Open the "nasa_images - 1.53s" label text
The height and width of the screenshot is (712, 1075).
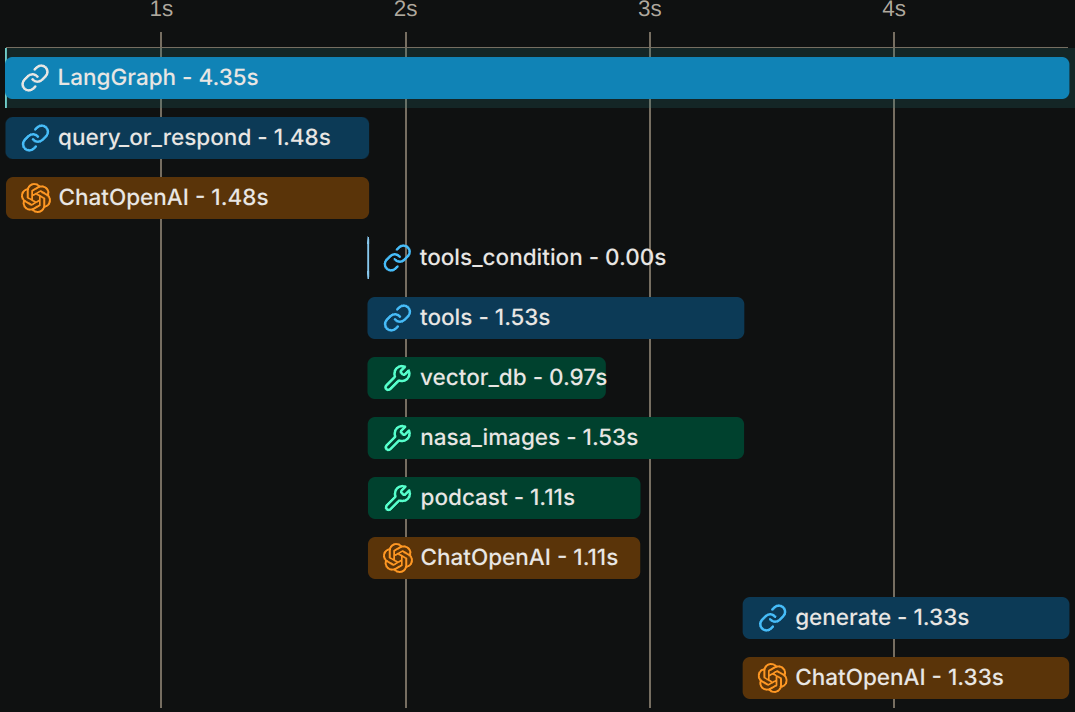coord(529,438)
